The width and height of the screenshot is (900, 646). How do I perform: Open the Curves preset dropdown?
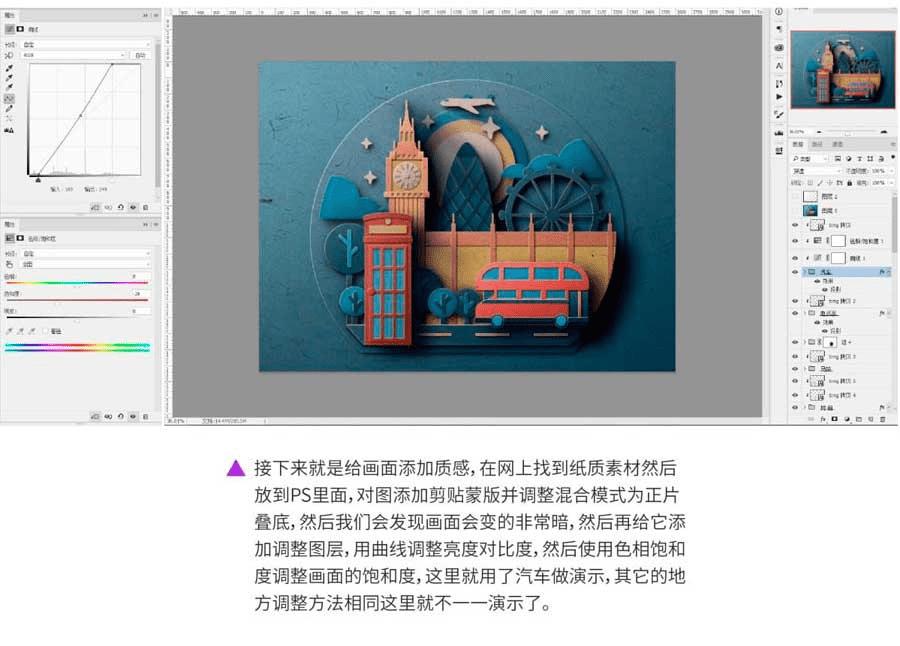coord(86,44)
